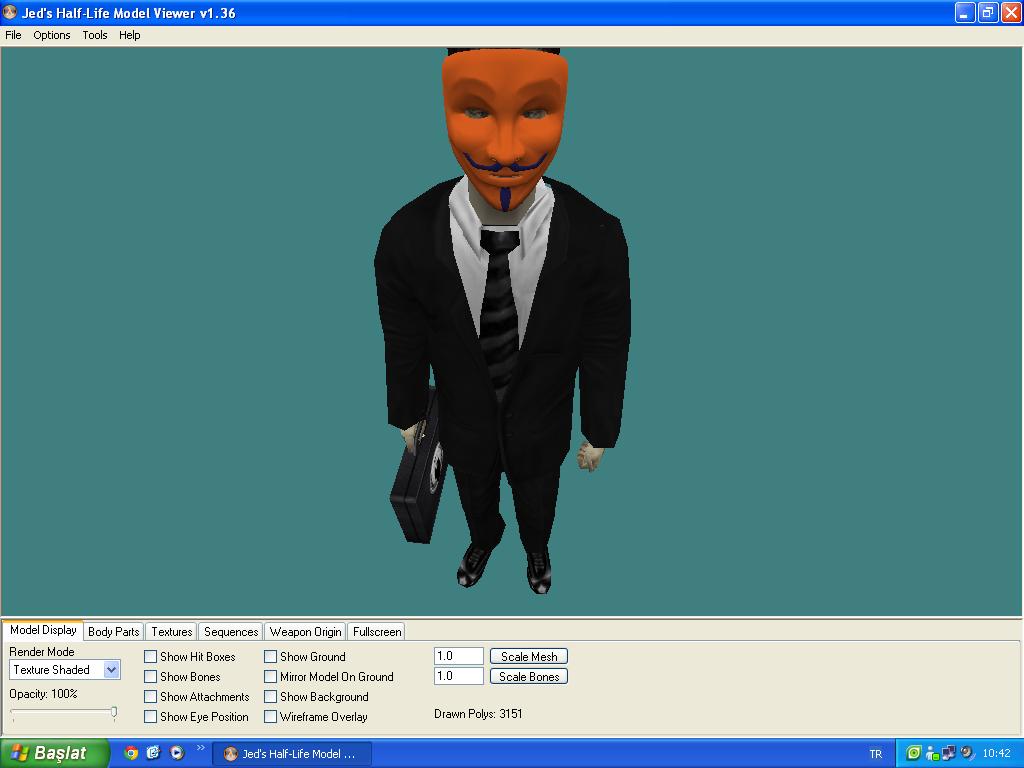Enable Wireframe Overlay checkbox
This screenshot has height=768, width=1024.
tap(271, 717)
